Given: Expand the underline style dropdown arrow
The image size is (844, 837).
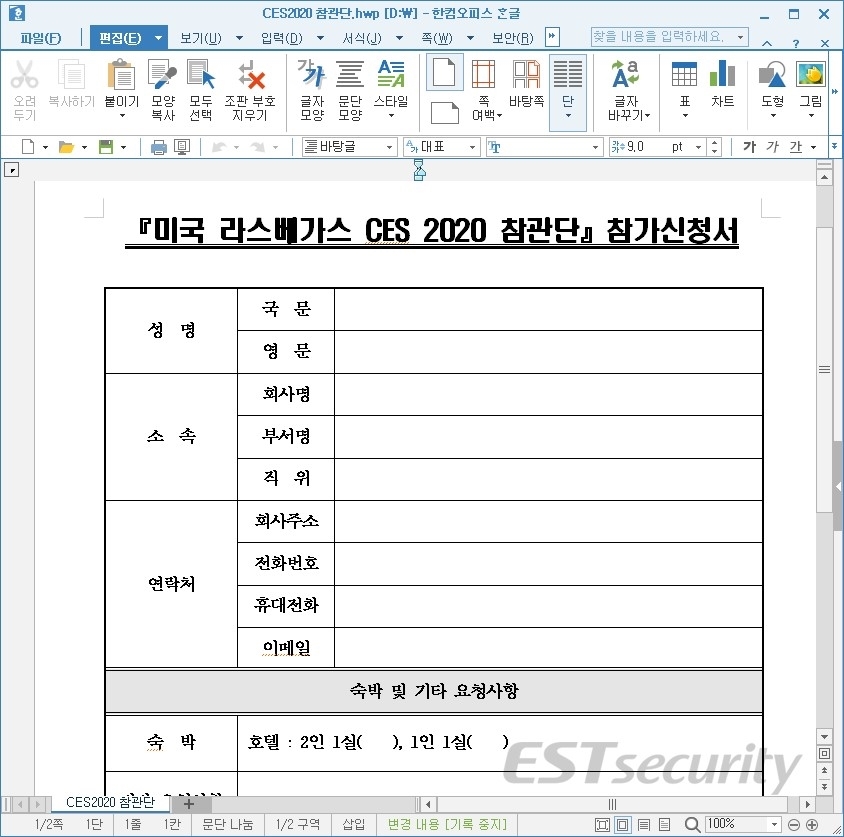Looking at the screenshot, I should pyautogui.click(x=813, y=147).
